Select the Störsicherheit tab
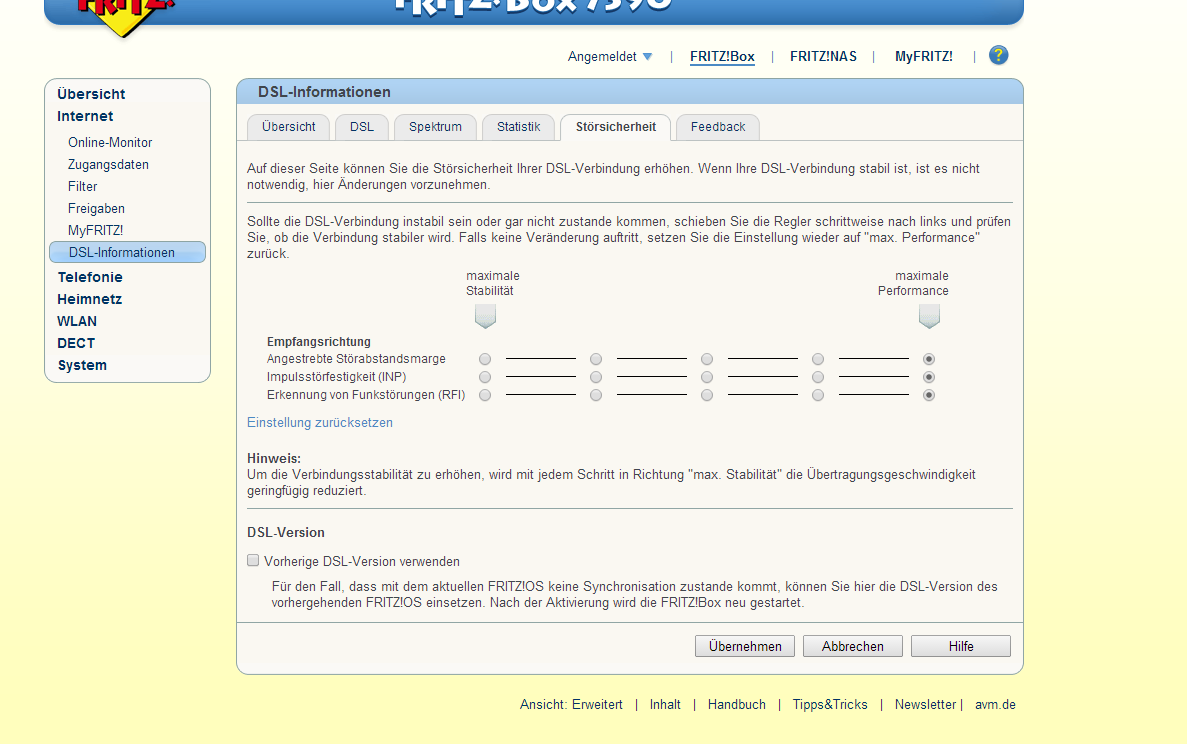The height and width of the screenshot is (744, 1187). pos(615,127)
